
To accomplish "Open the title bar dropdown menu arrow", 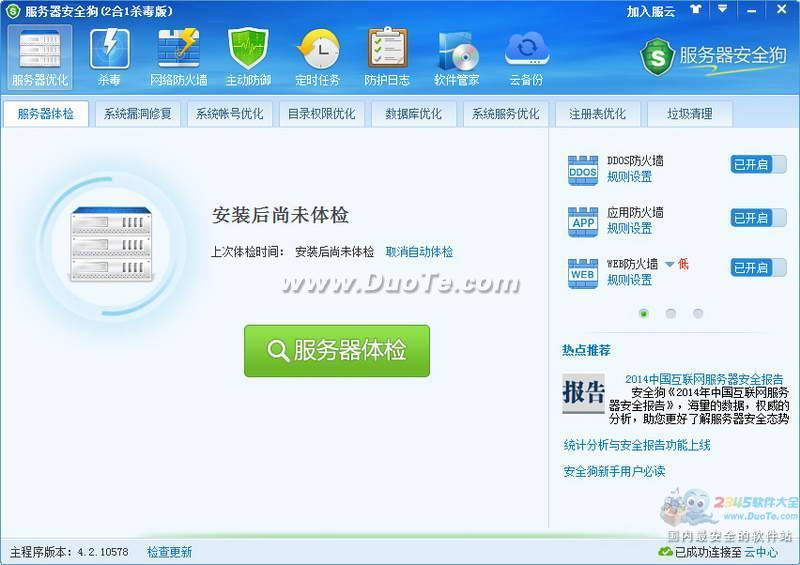I will pyautogui.click(x=722, y=9).
